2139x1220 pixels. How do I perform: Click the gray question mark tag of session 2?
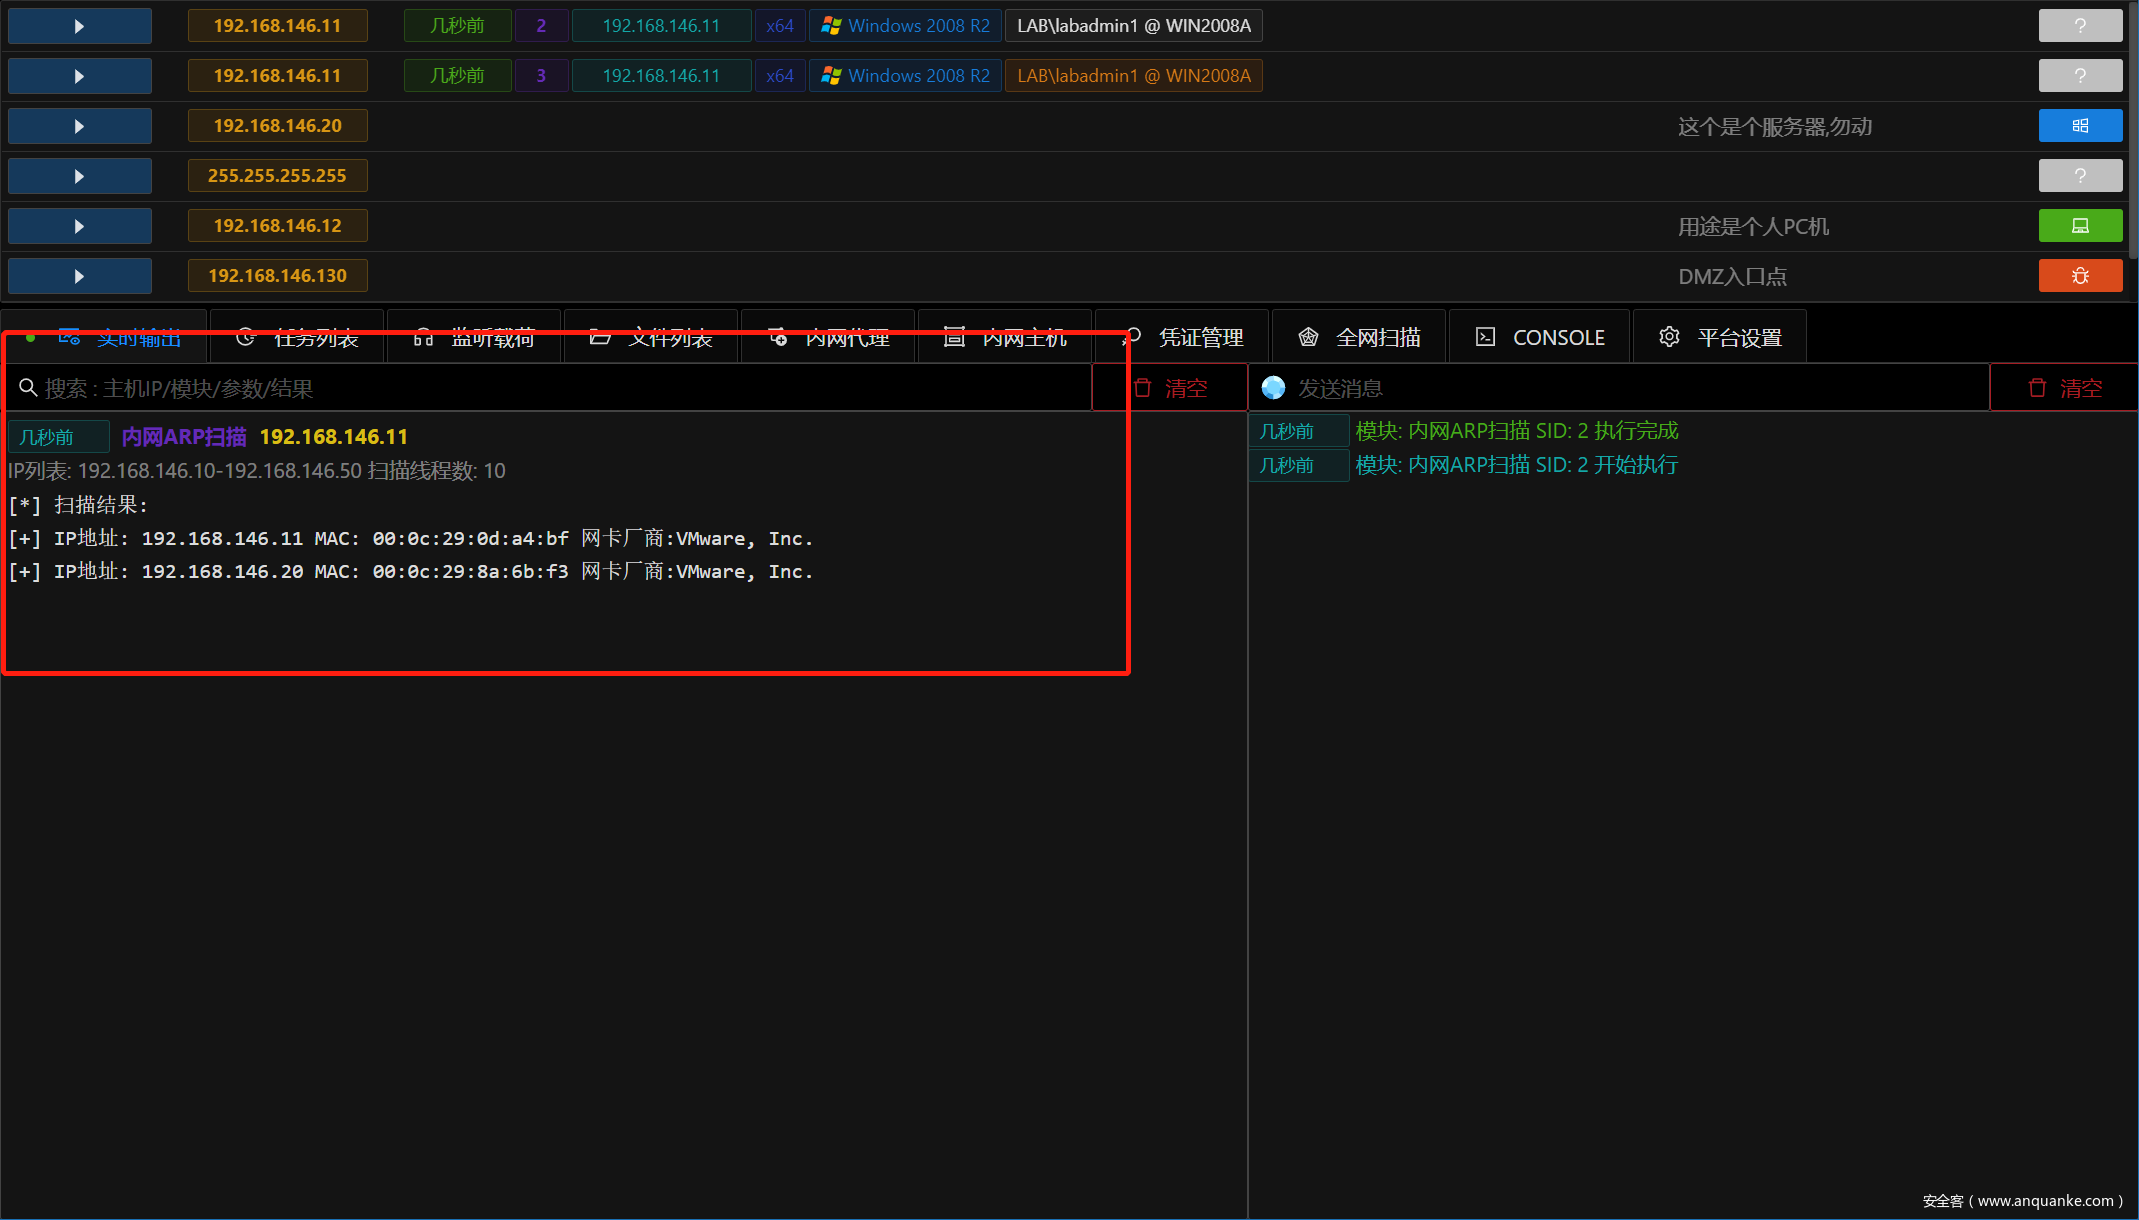click(2080, 26)
